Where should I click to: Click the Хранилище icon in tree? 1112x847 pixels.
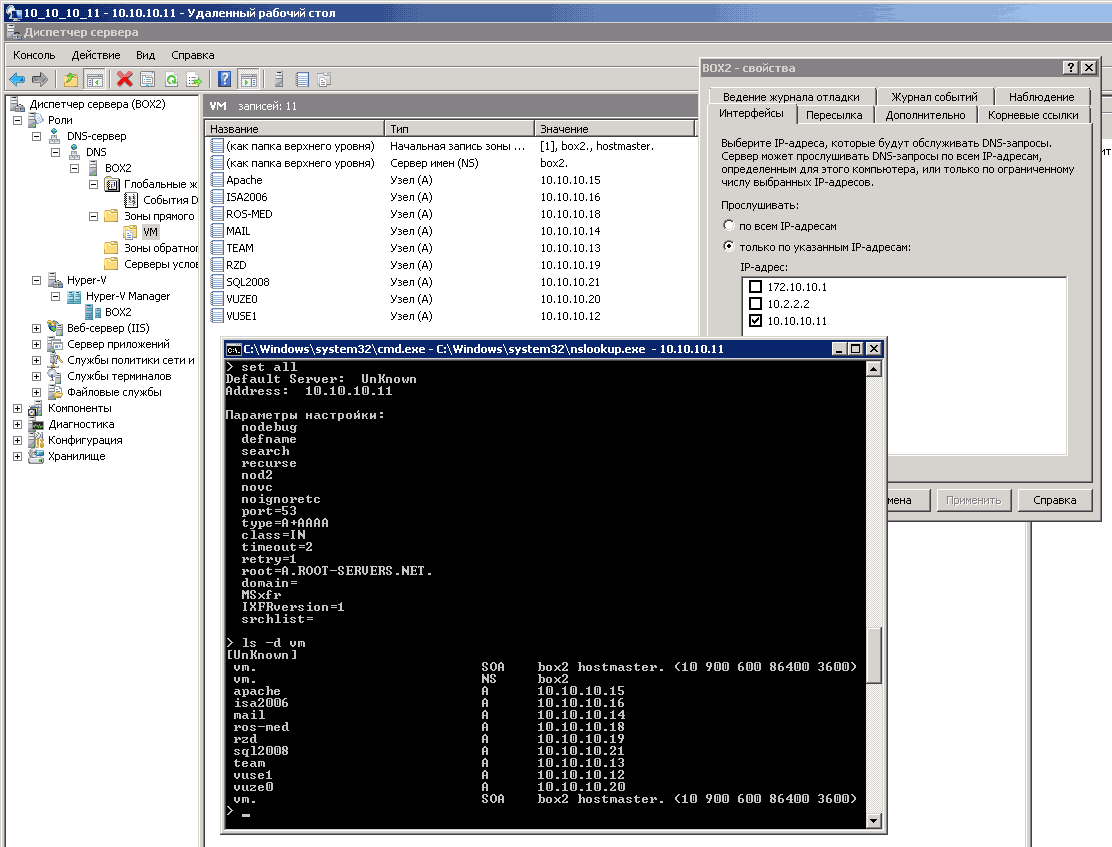click(36, 456)
